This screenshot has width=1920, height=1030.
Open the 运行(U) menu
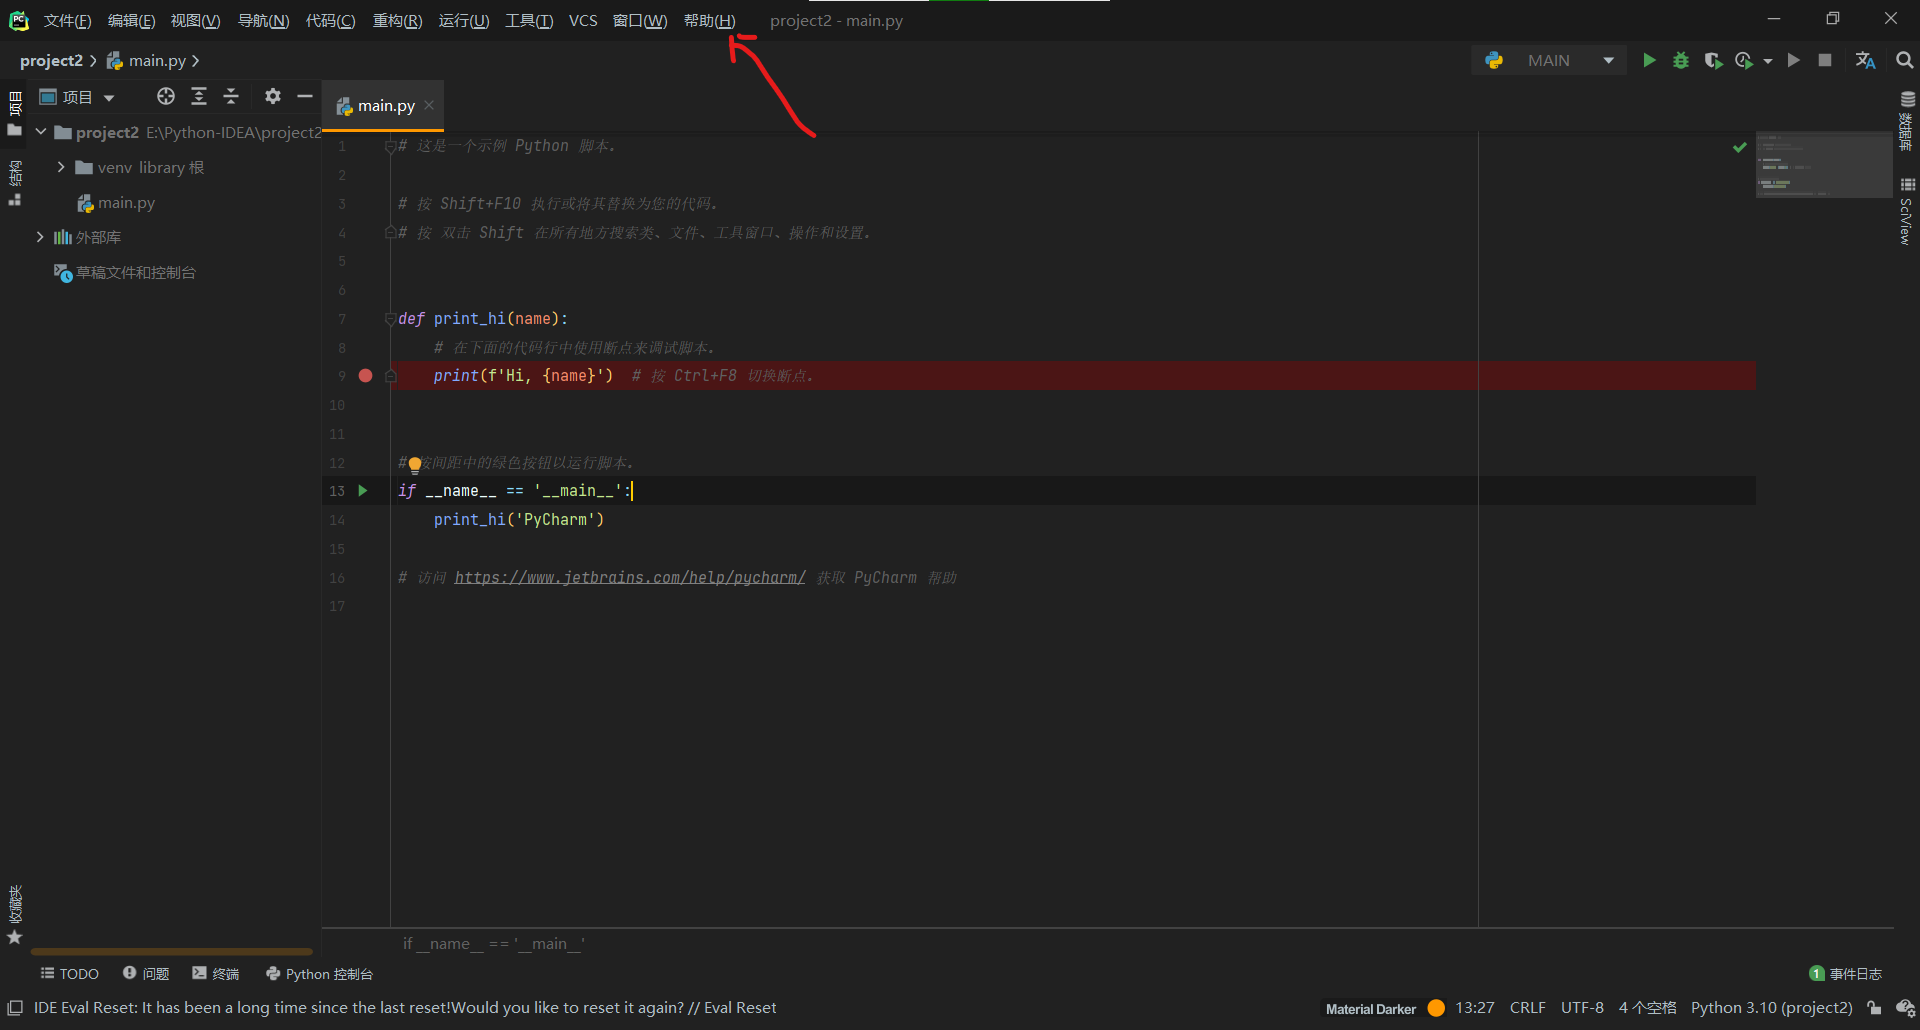(464, 21)
